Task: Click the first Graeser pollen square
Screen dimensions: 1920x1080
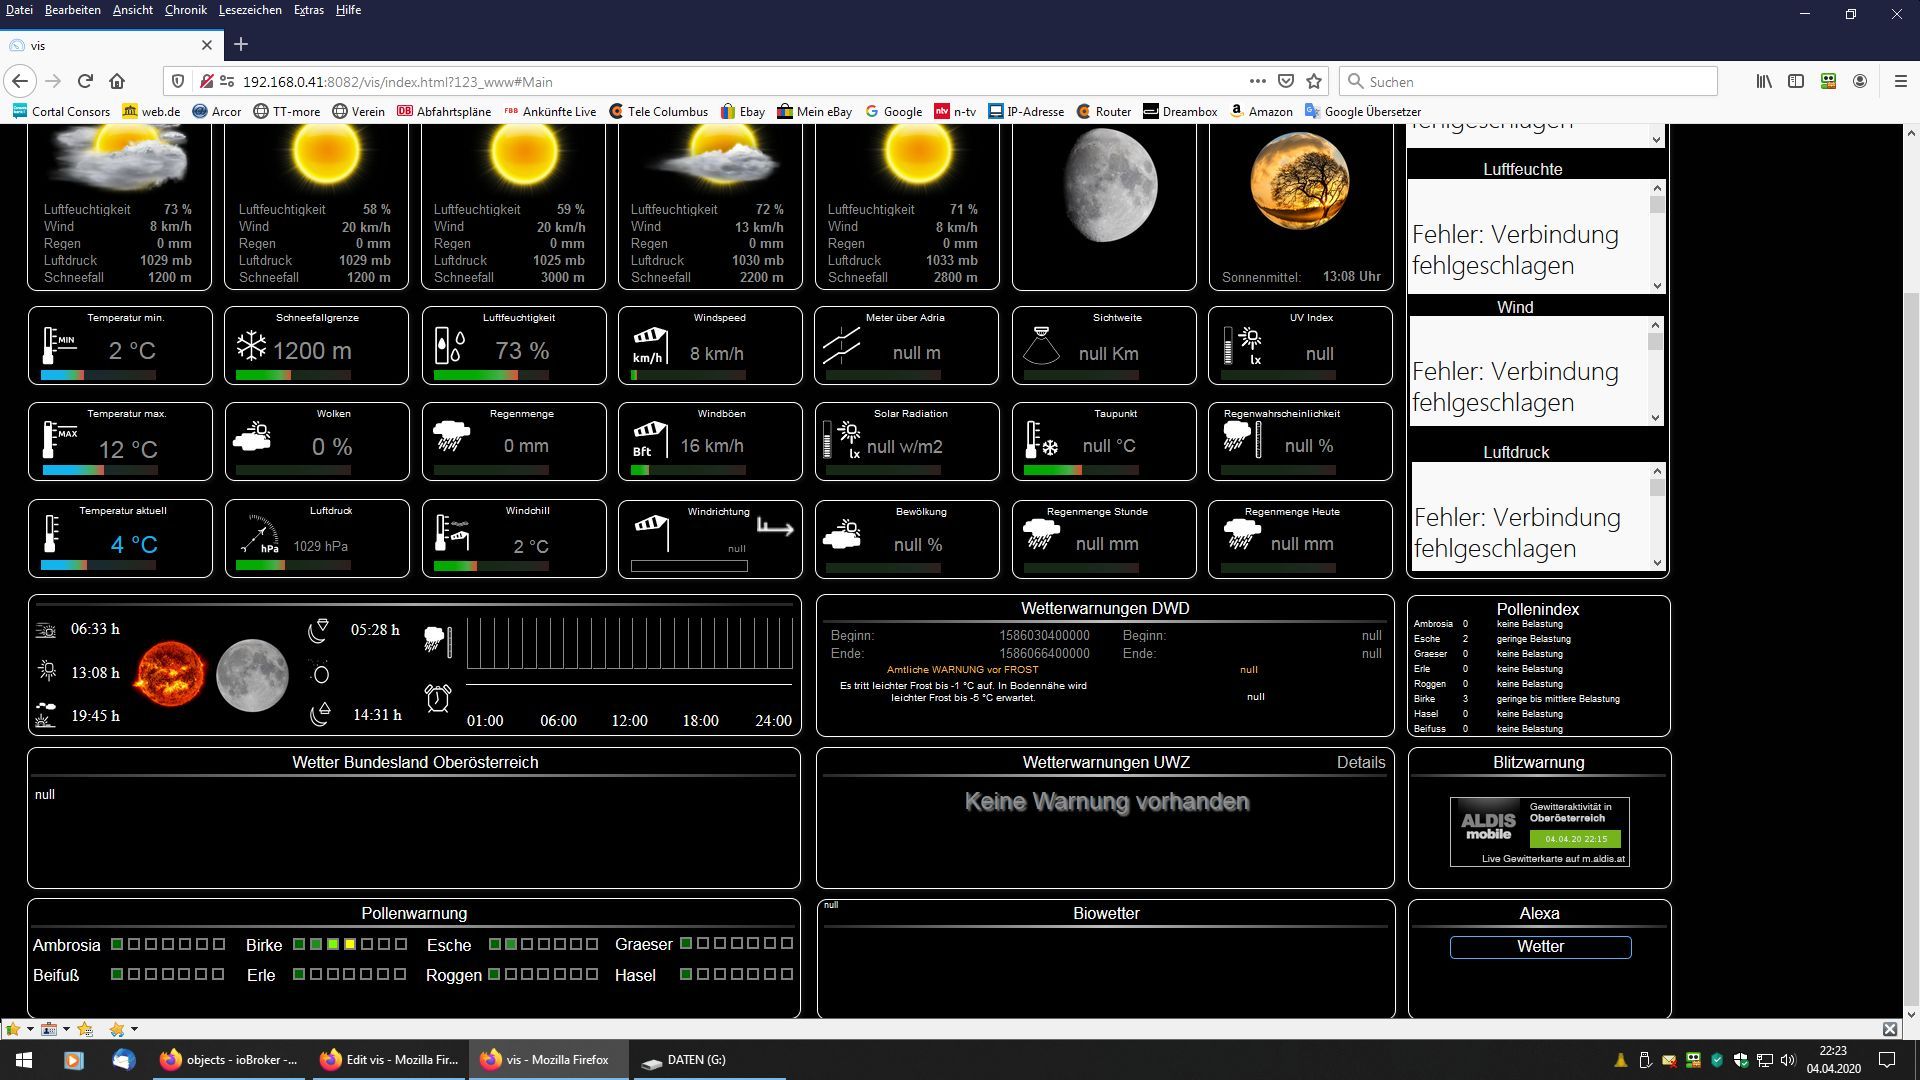Action: pyautogui.click(x=686, y=943)
